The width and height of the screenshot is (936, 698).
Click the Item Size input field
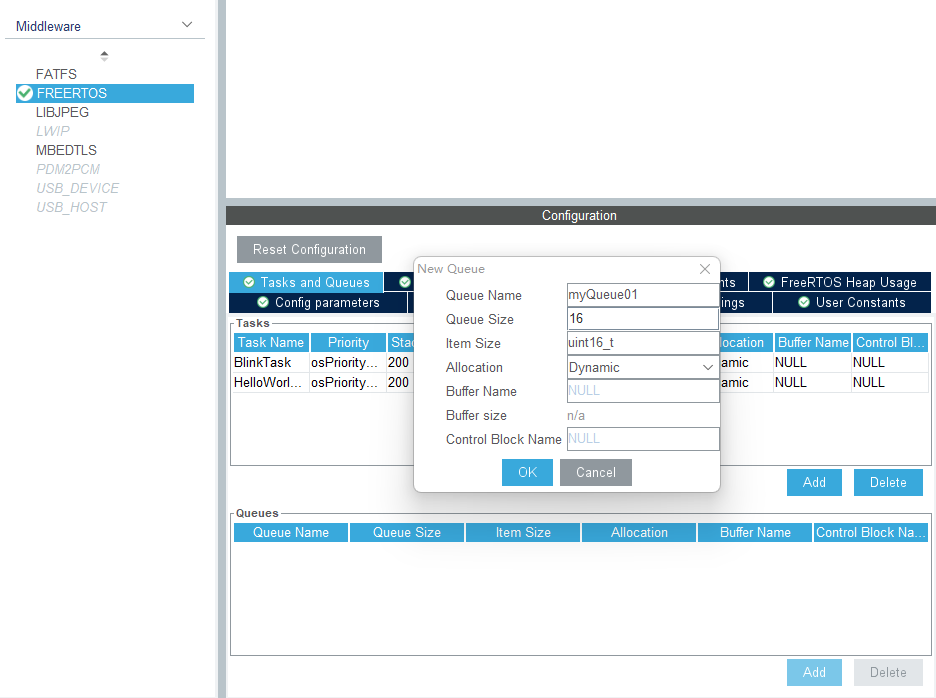click(641, 343)
